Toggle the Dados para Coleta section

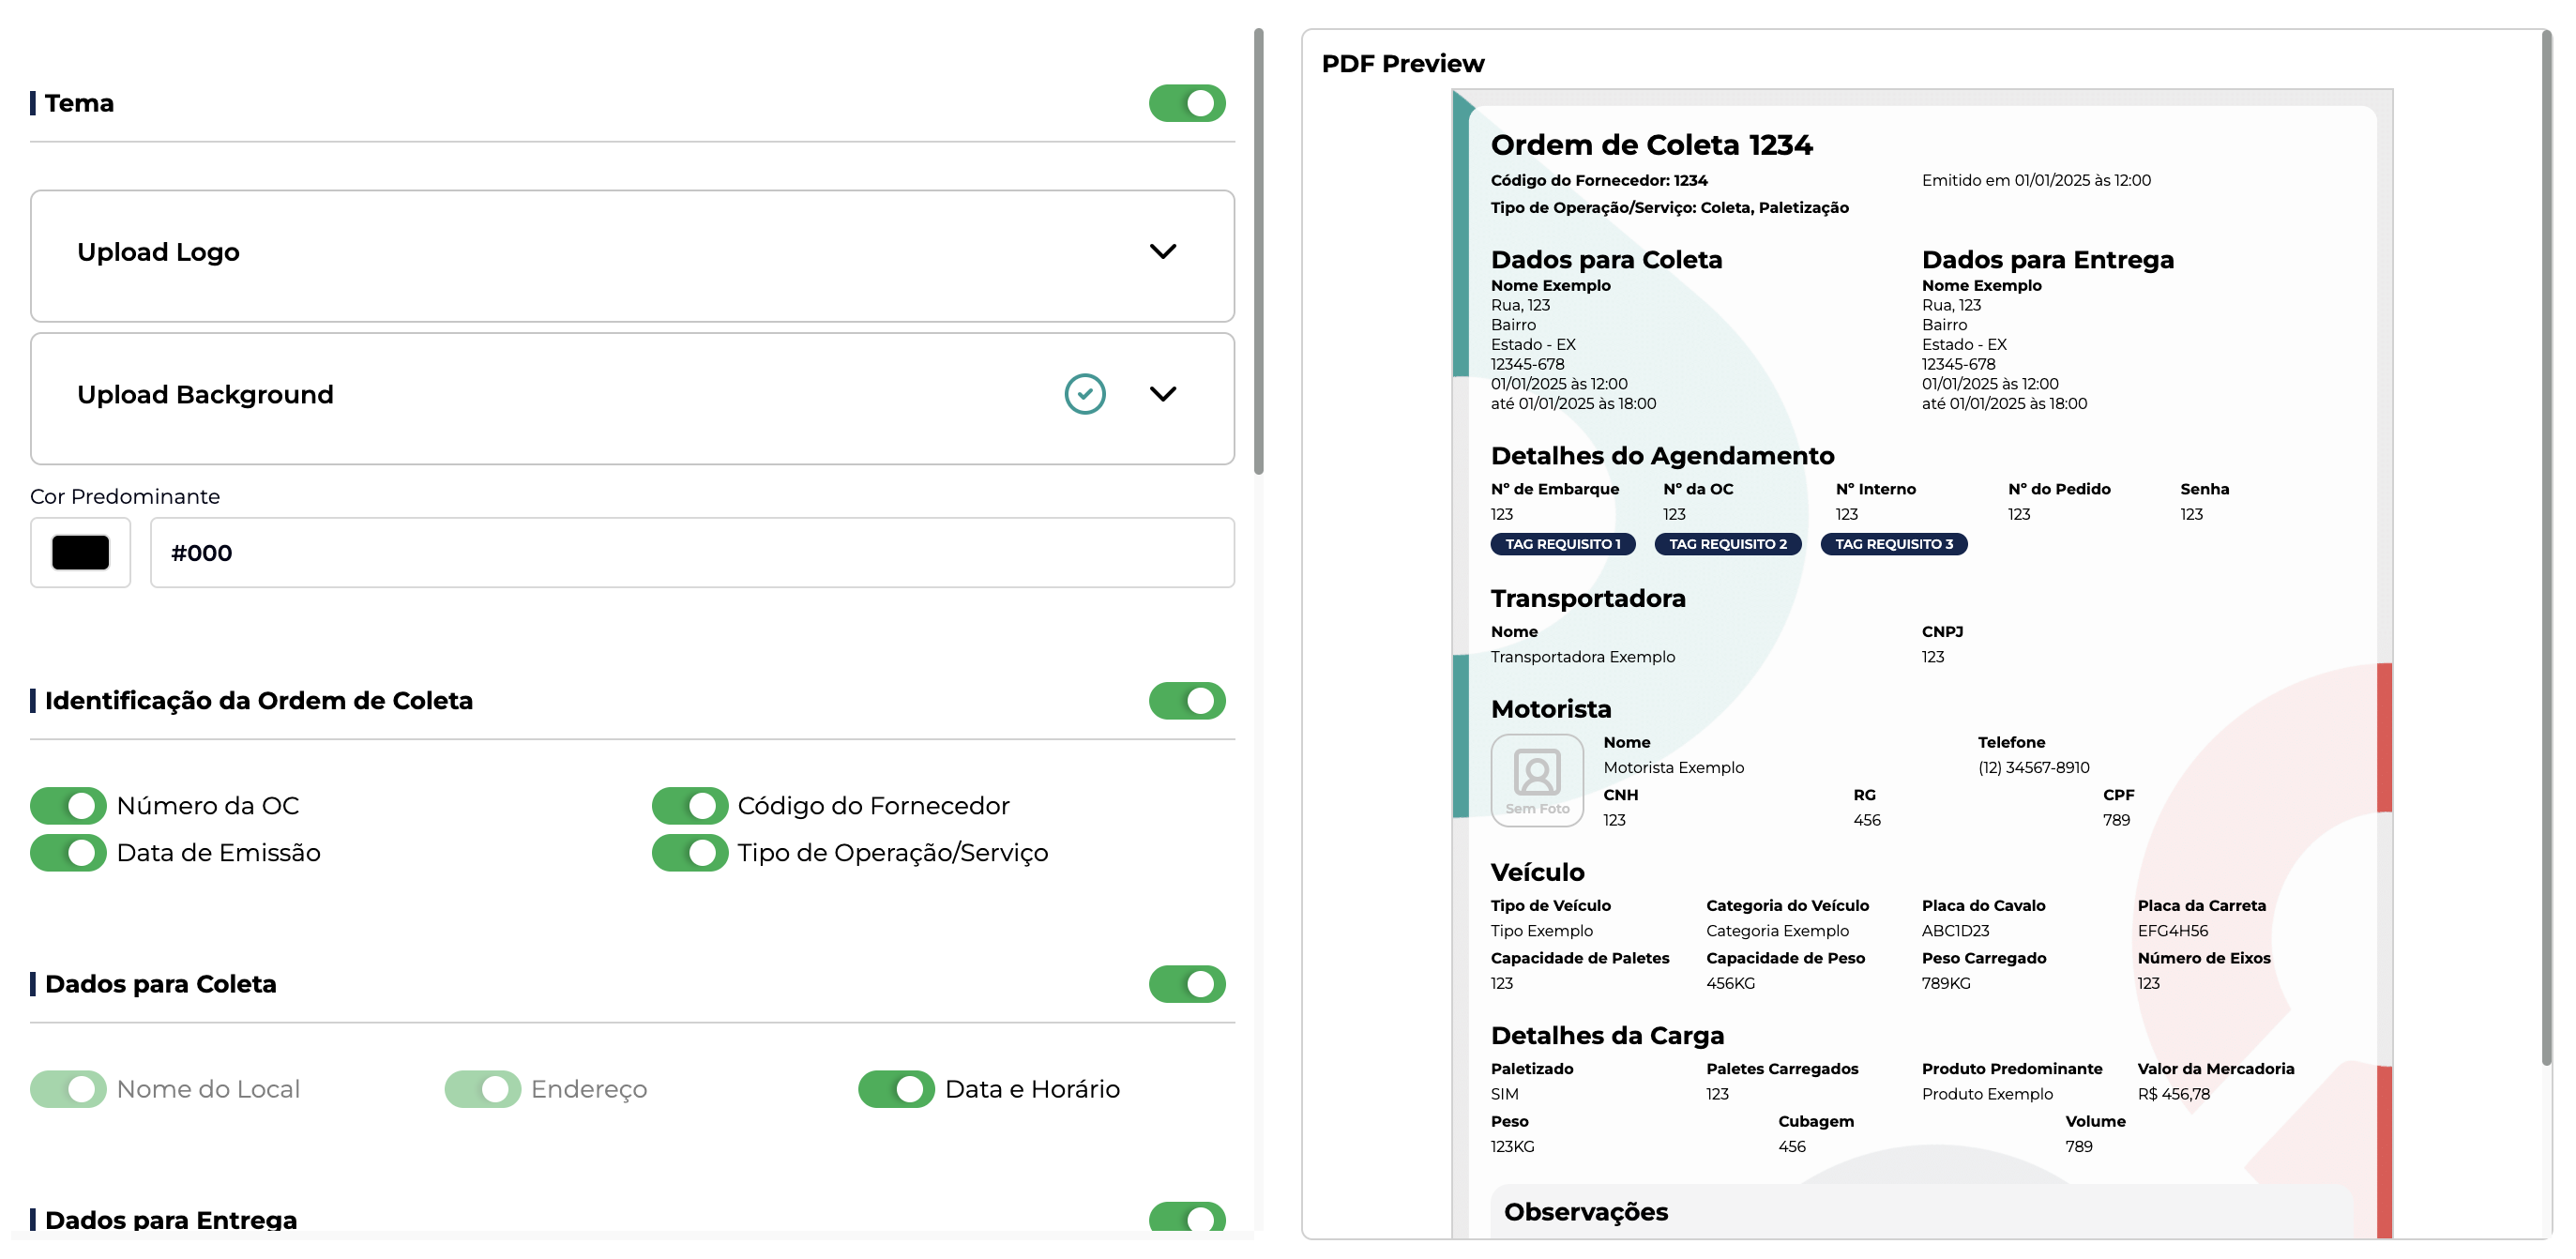[1186, 983]
